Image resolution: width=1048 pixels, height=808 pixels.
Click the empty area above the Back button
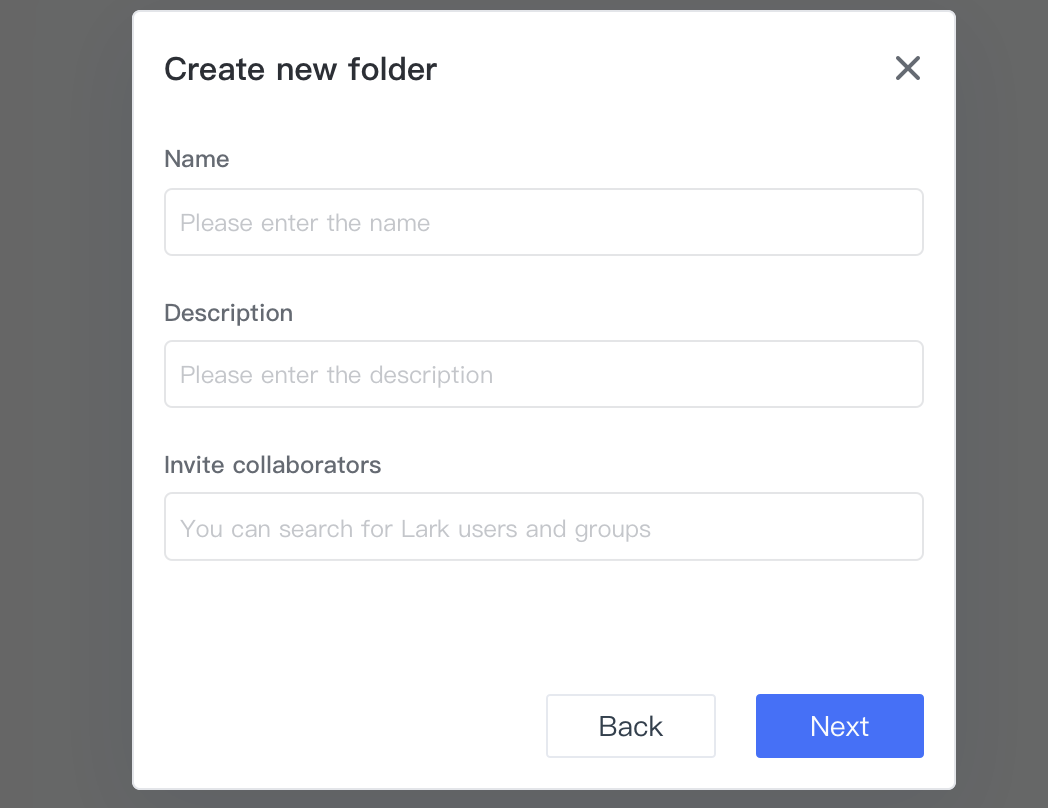[630, 628]
